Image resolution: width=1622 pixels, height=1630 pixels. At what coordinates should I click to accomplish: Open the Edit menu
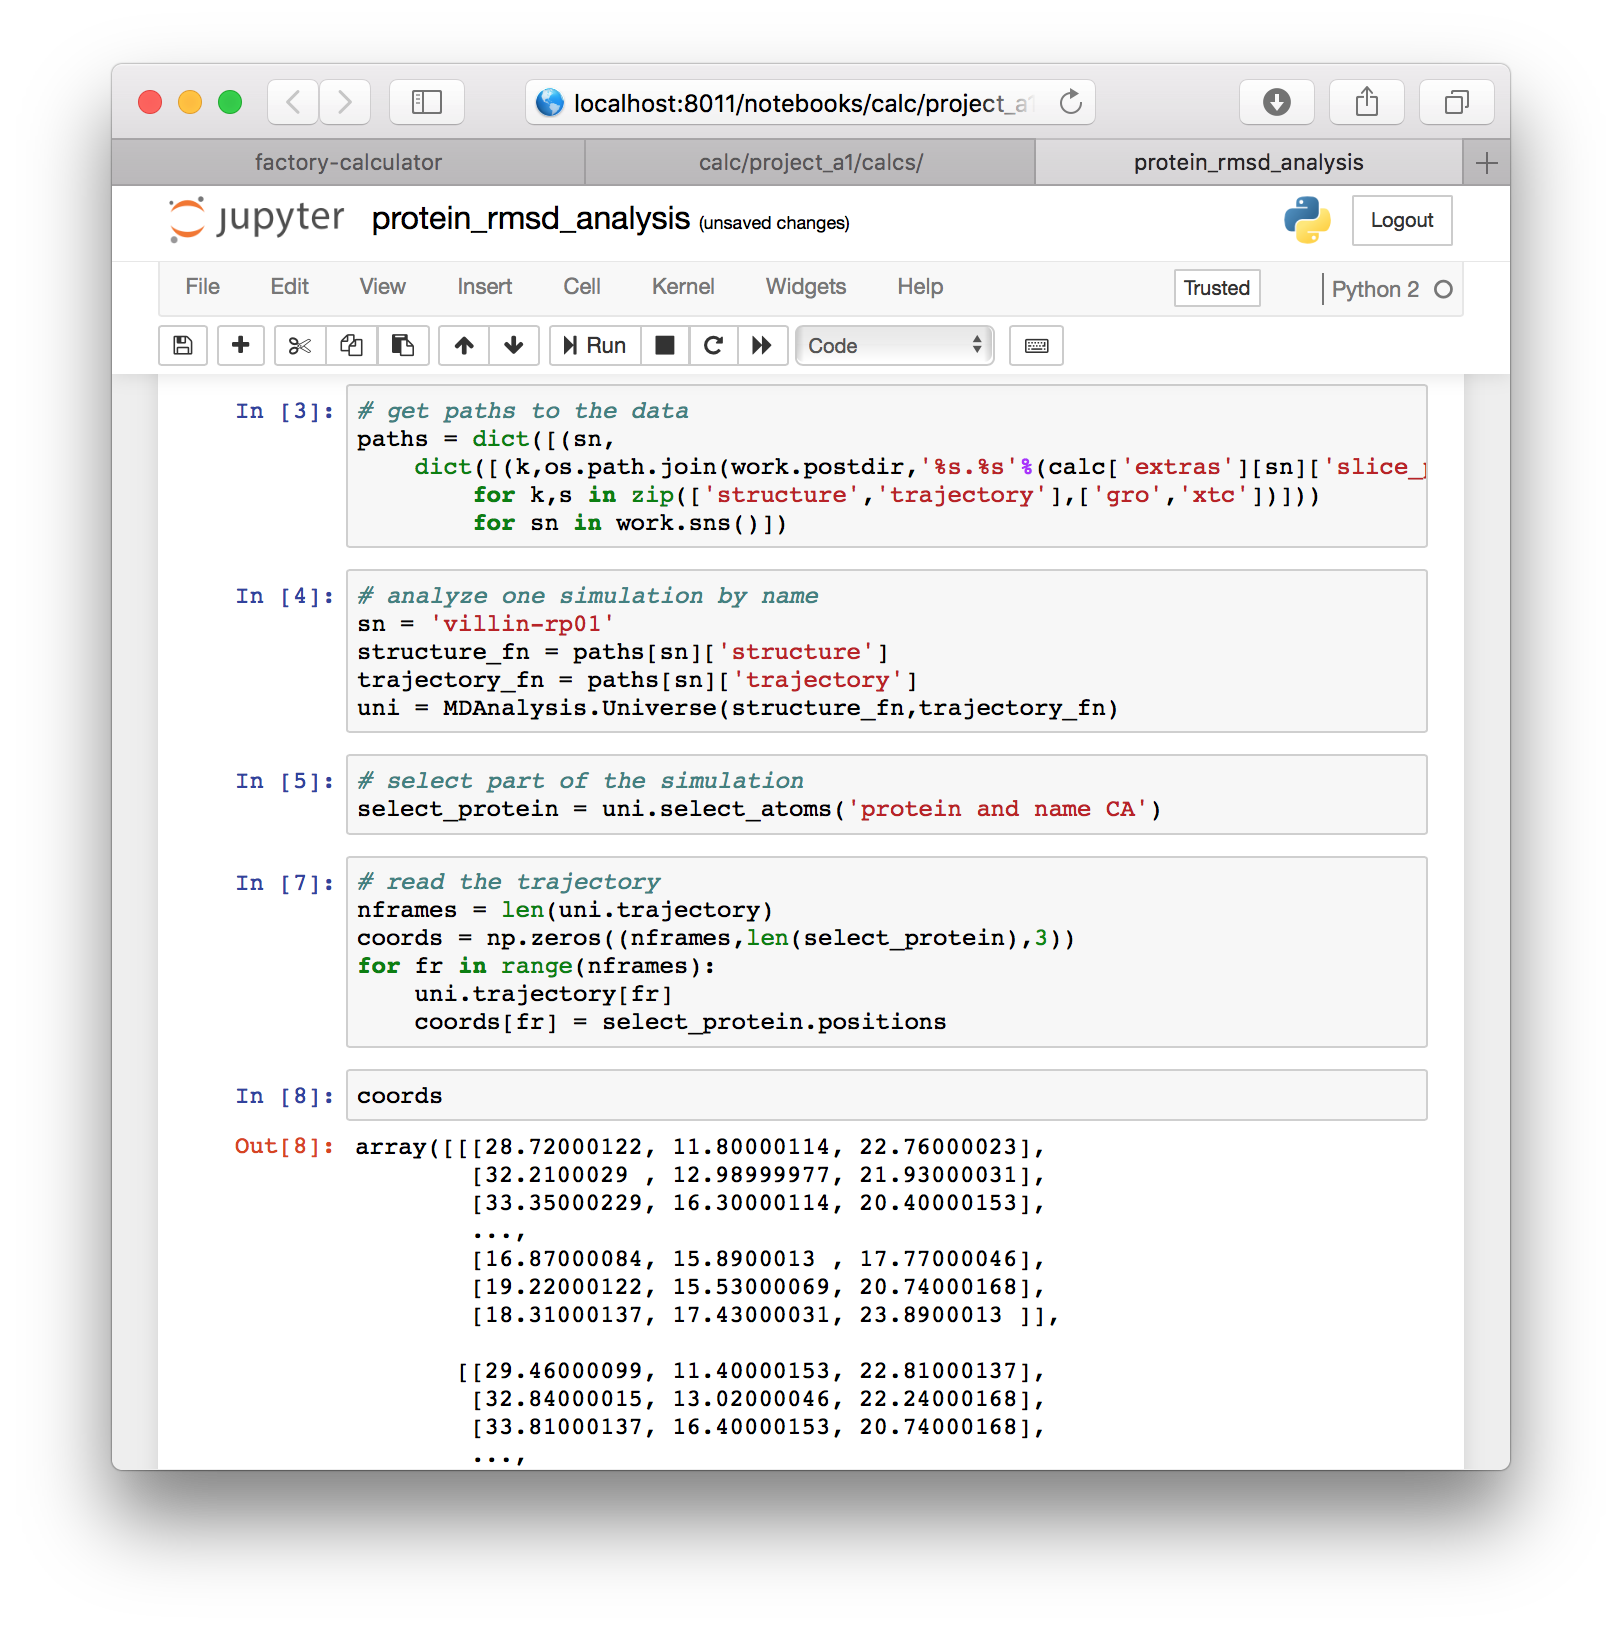(x=289, y=287)
